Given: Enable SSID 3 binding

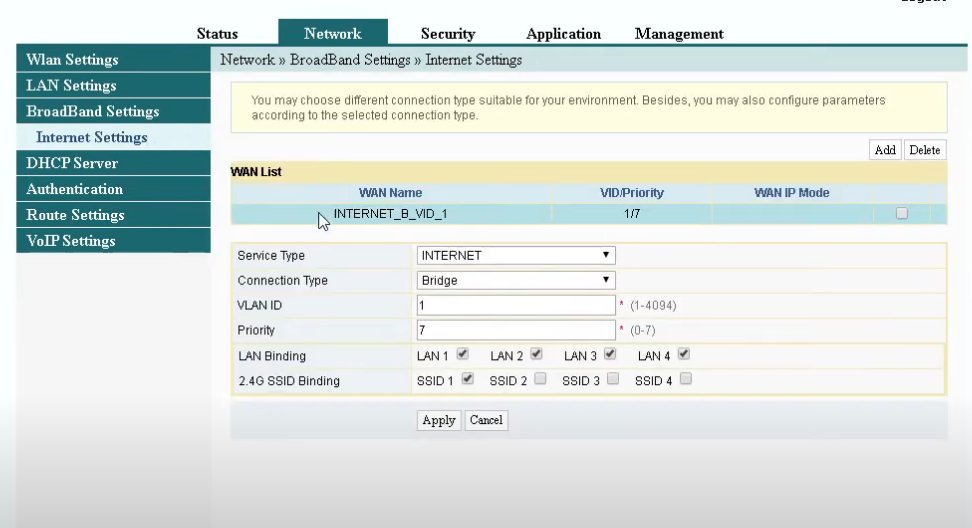Looking at the screenshot, I should point(613,379).
